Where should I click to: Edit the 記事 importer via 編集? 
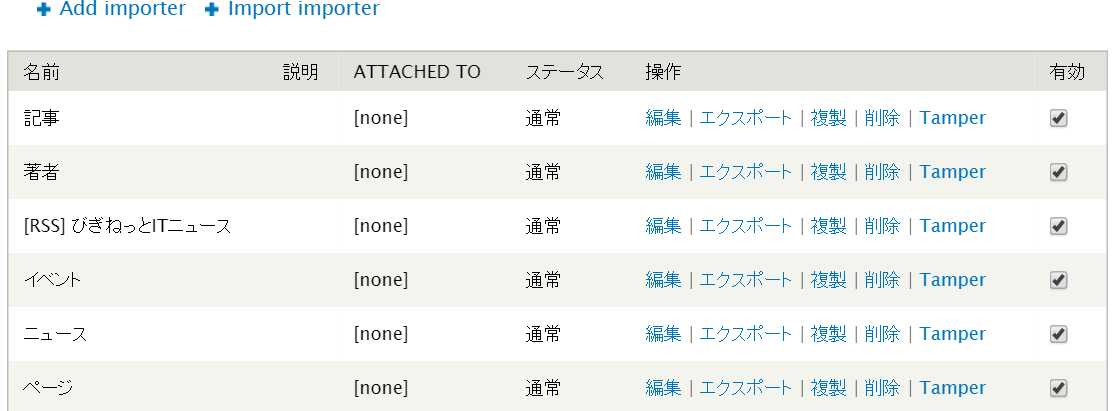point(663,118)
